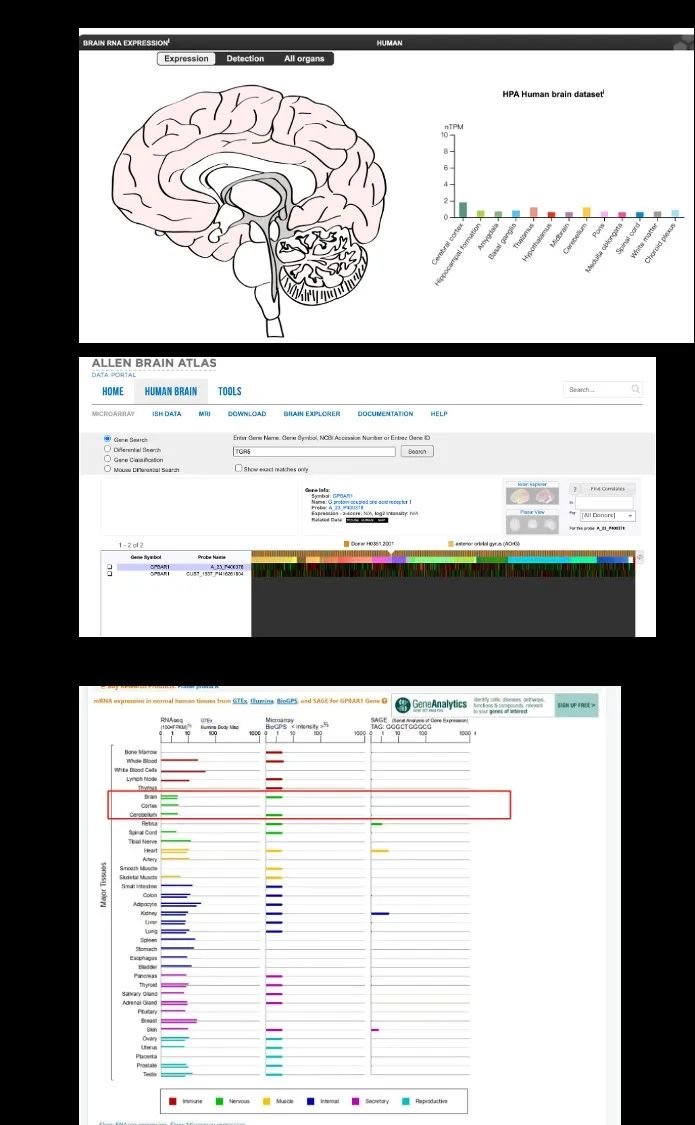Viewport: 695px width, 1125px height.
Task: Open the DOCUMENTATION link
Action: coord(385,414)
